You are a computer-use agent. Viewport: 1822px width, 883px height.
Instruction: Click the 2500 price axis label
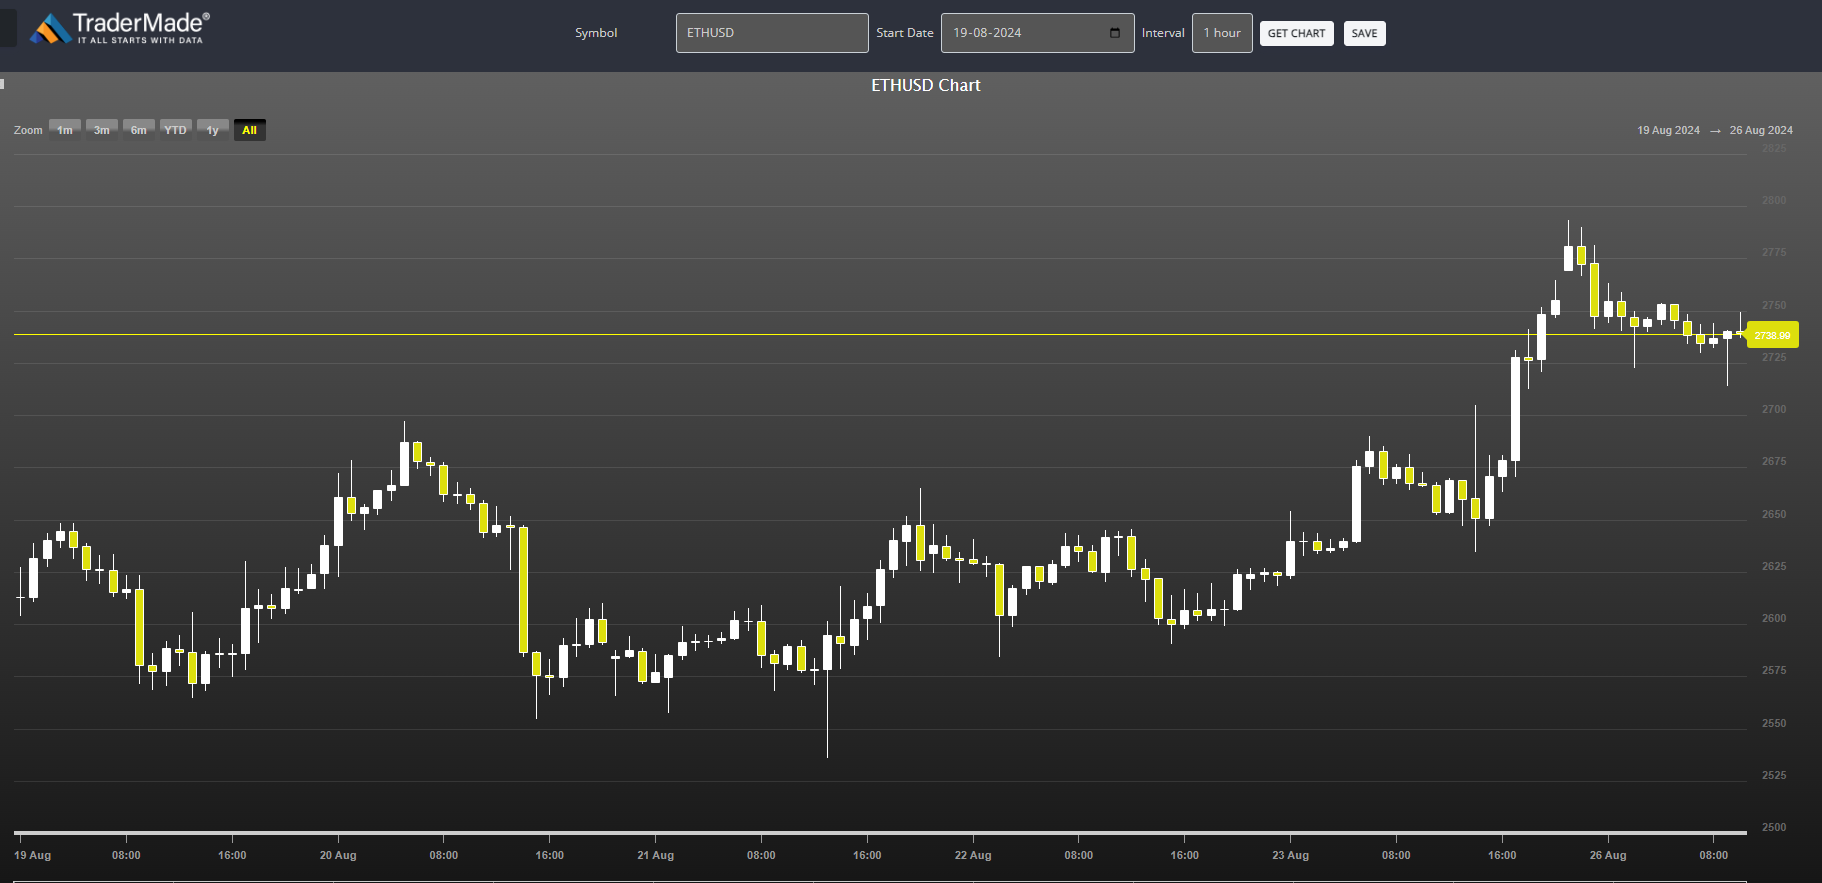coord(1774,827)
